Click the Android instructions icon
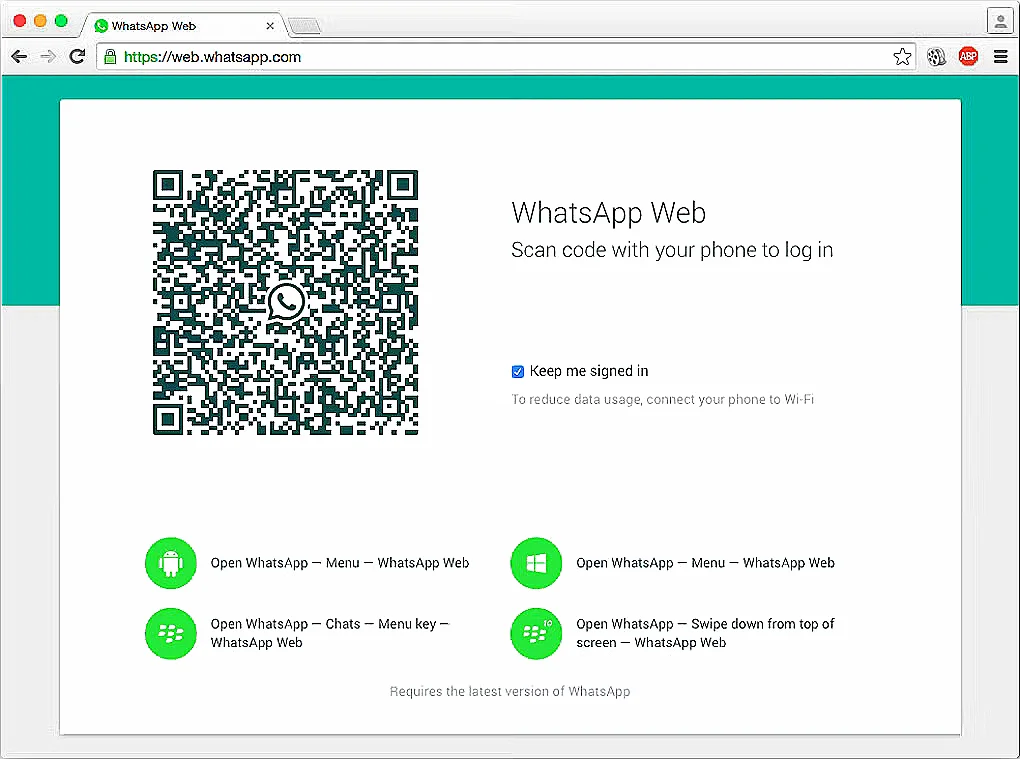 170,563
